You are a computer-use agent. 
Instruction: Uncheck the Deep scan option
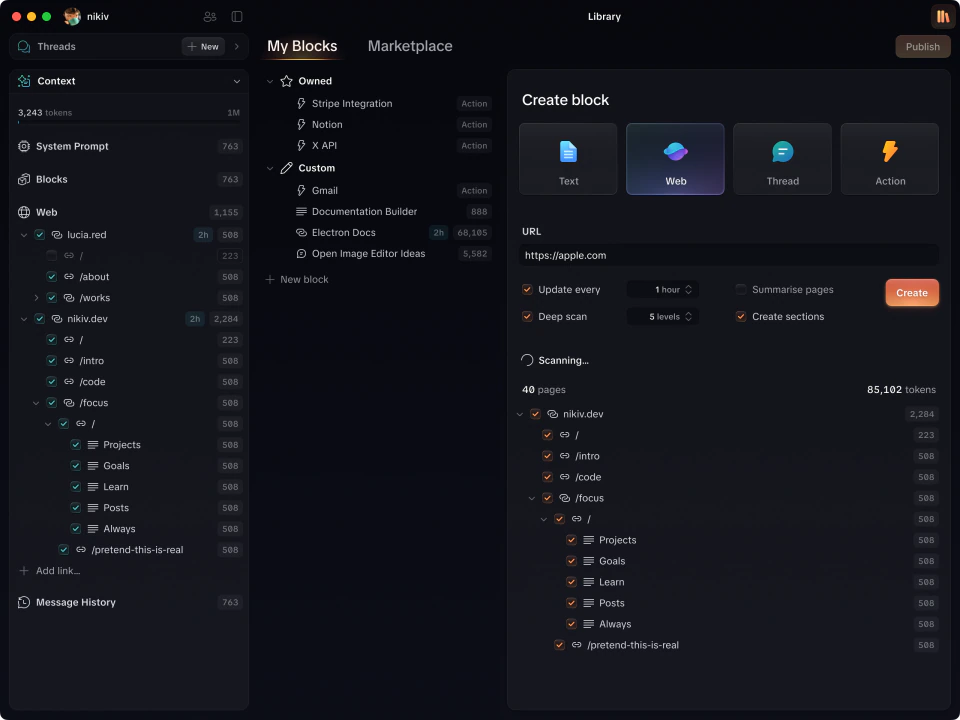coord(527,316)
